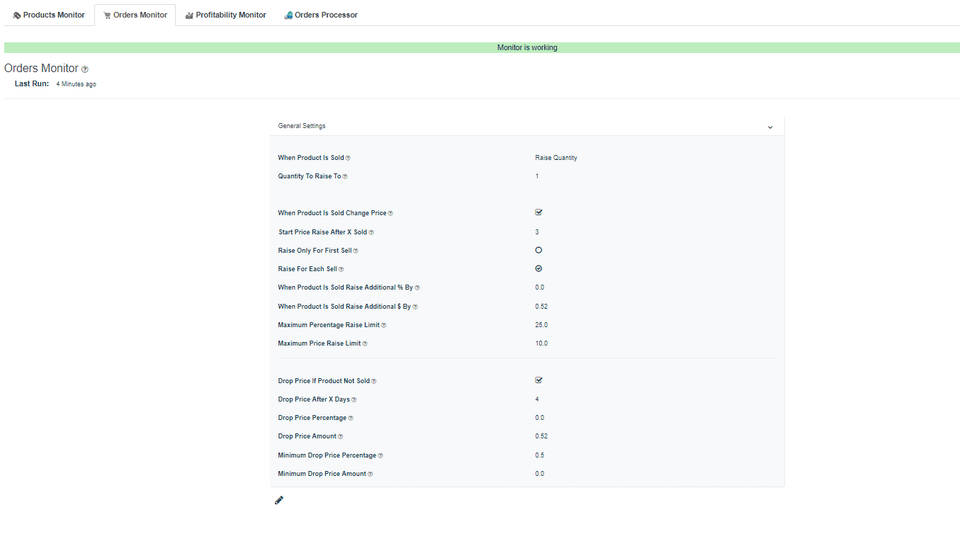Click help icon beside Maximum Percentage Raise Limit

click(383, 325)
